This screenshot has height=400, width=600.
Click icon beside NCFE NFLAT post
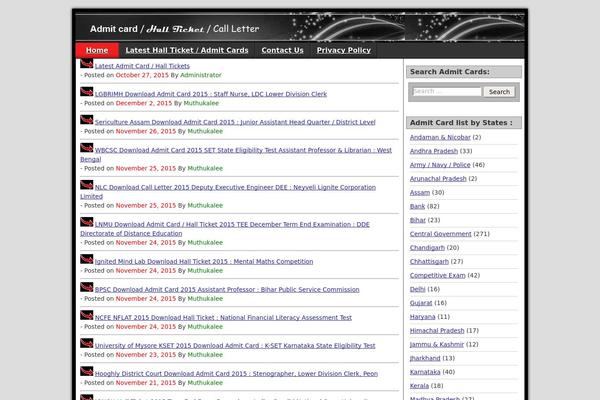86,315
